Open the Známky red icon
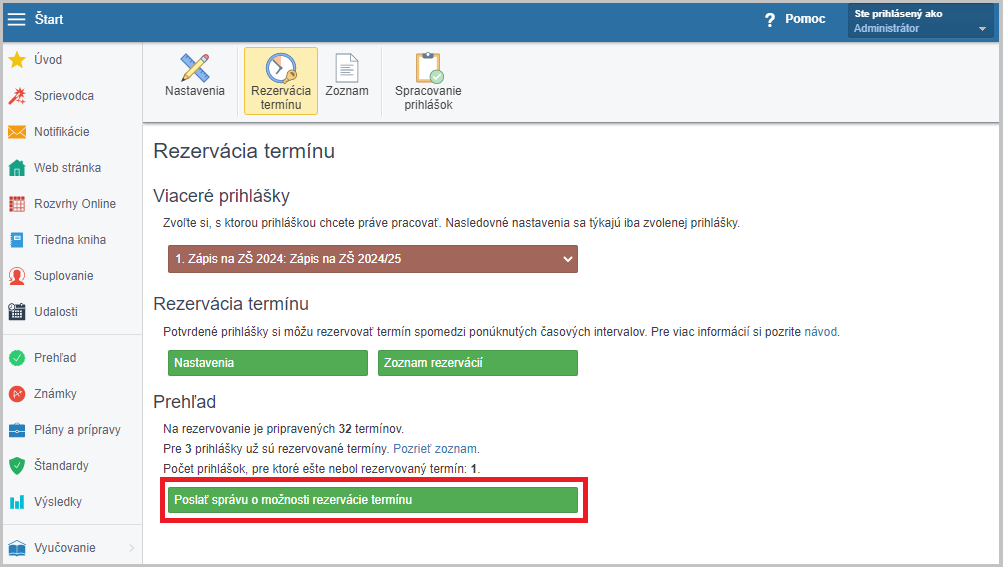This screenshot has width=1003, height=567. point(17,394)
